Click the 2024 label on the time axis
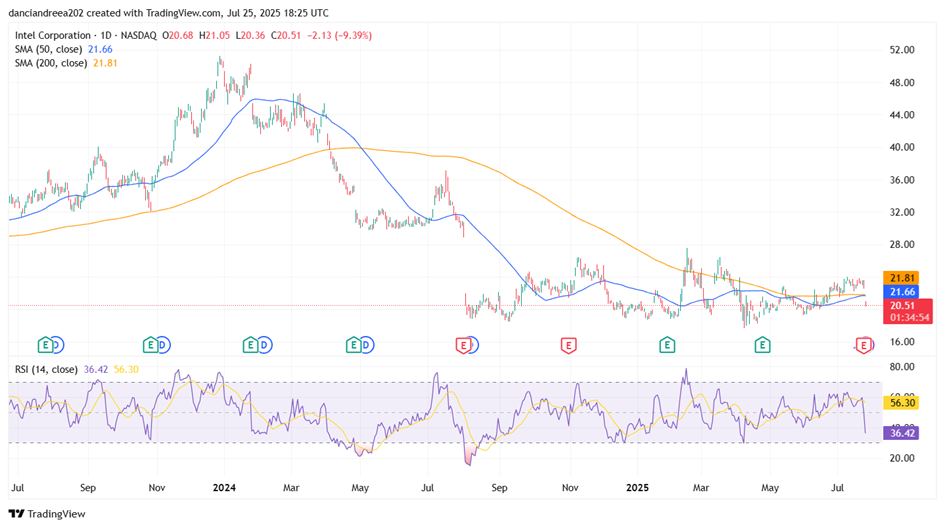 (x=223, y=489)
